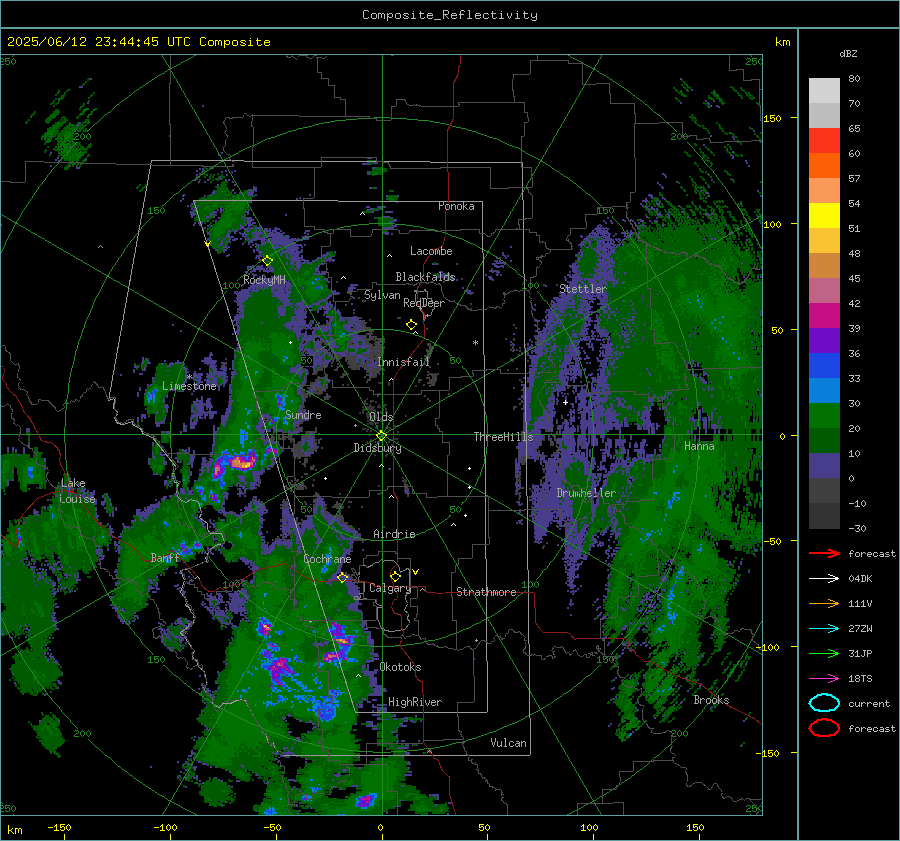
Task: Click the Ponoka town label
Action: point(456,206)
